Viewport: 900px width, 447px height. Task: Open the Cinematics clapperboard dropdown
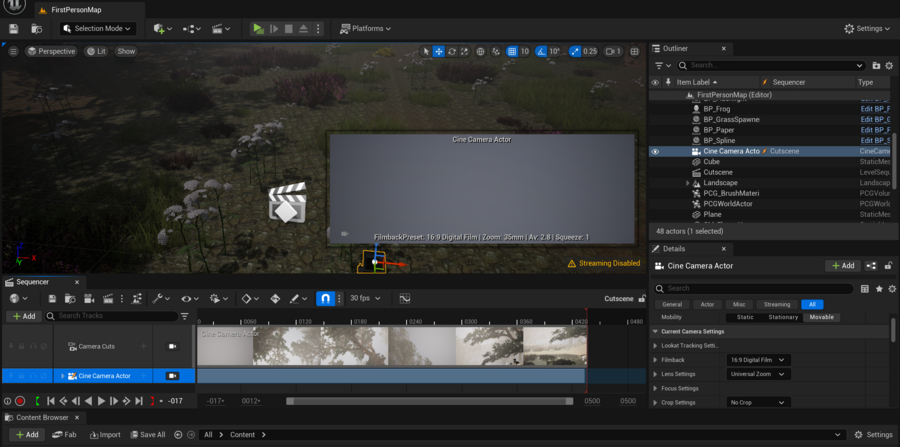click(221, 29)
